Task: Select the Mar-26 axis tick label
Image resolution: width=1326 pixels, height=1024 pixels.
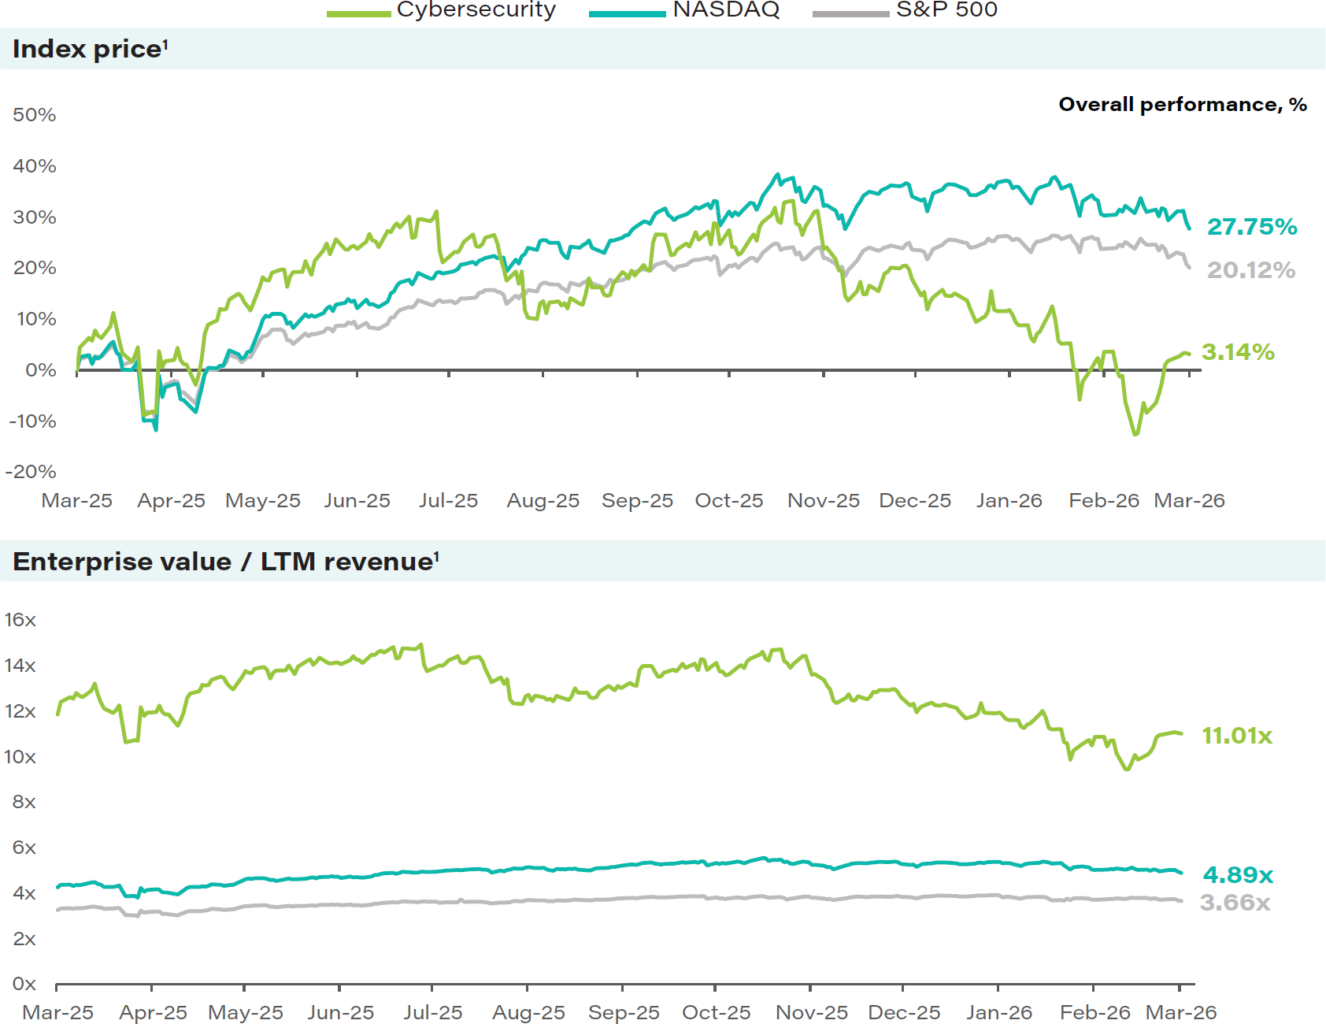Action: coord(1189,500)
